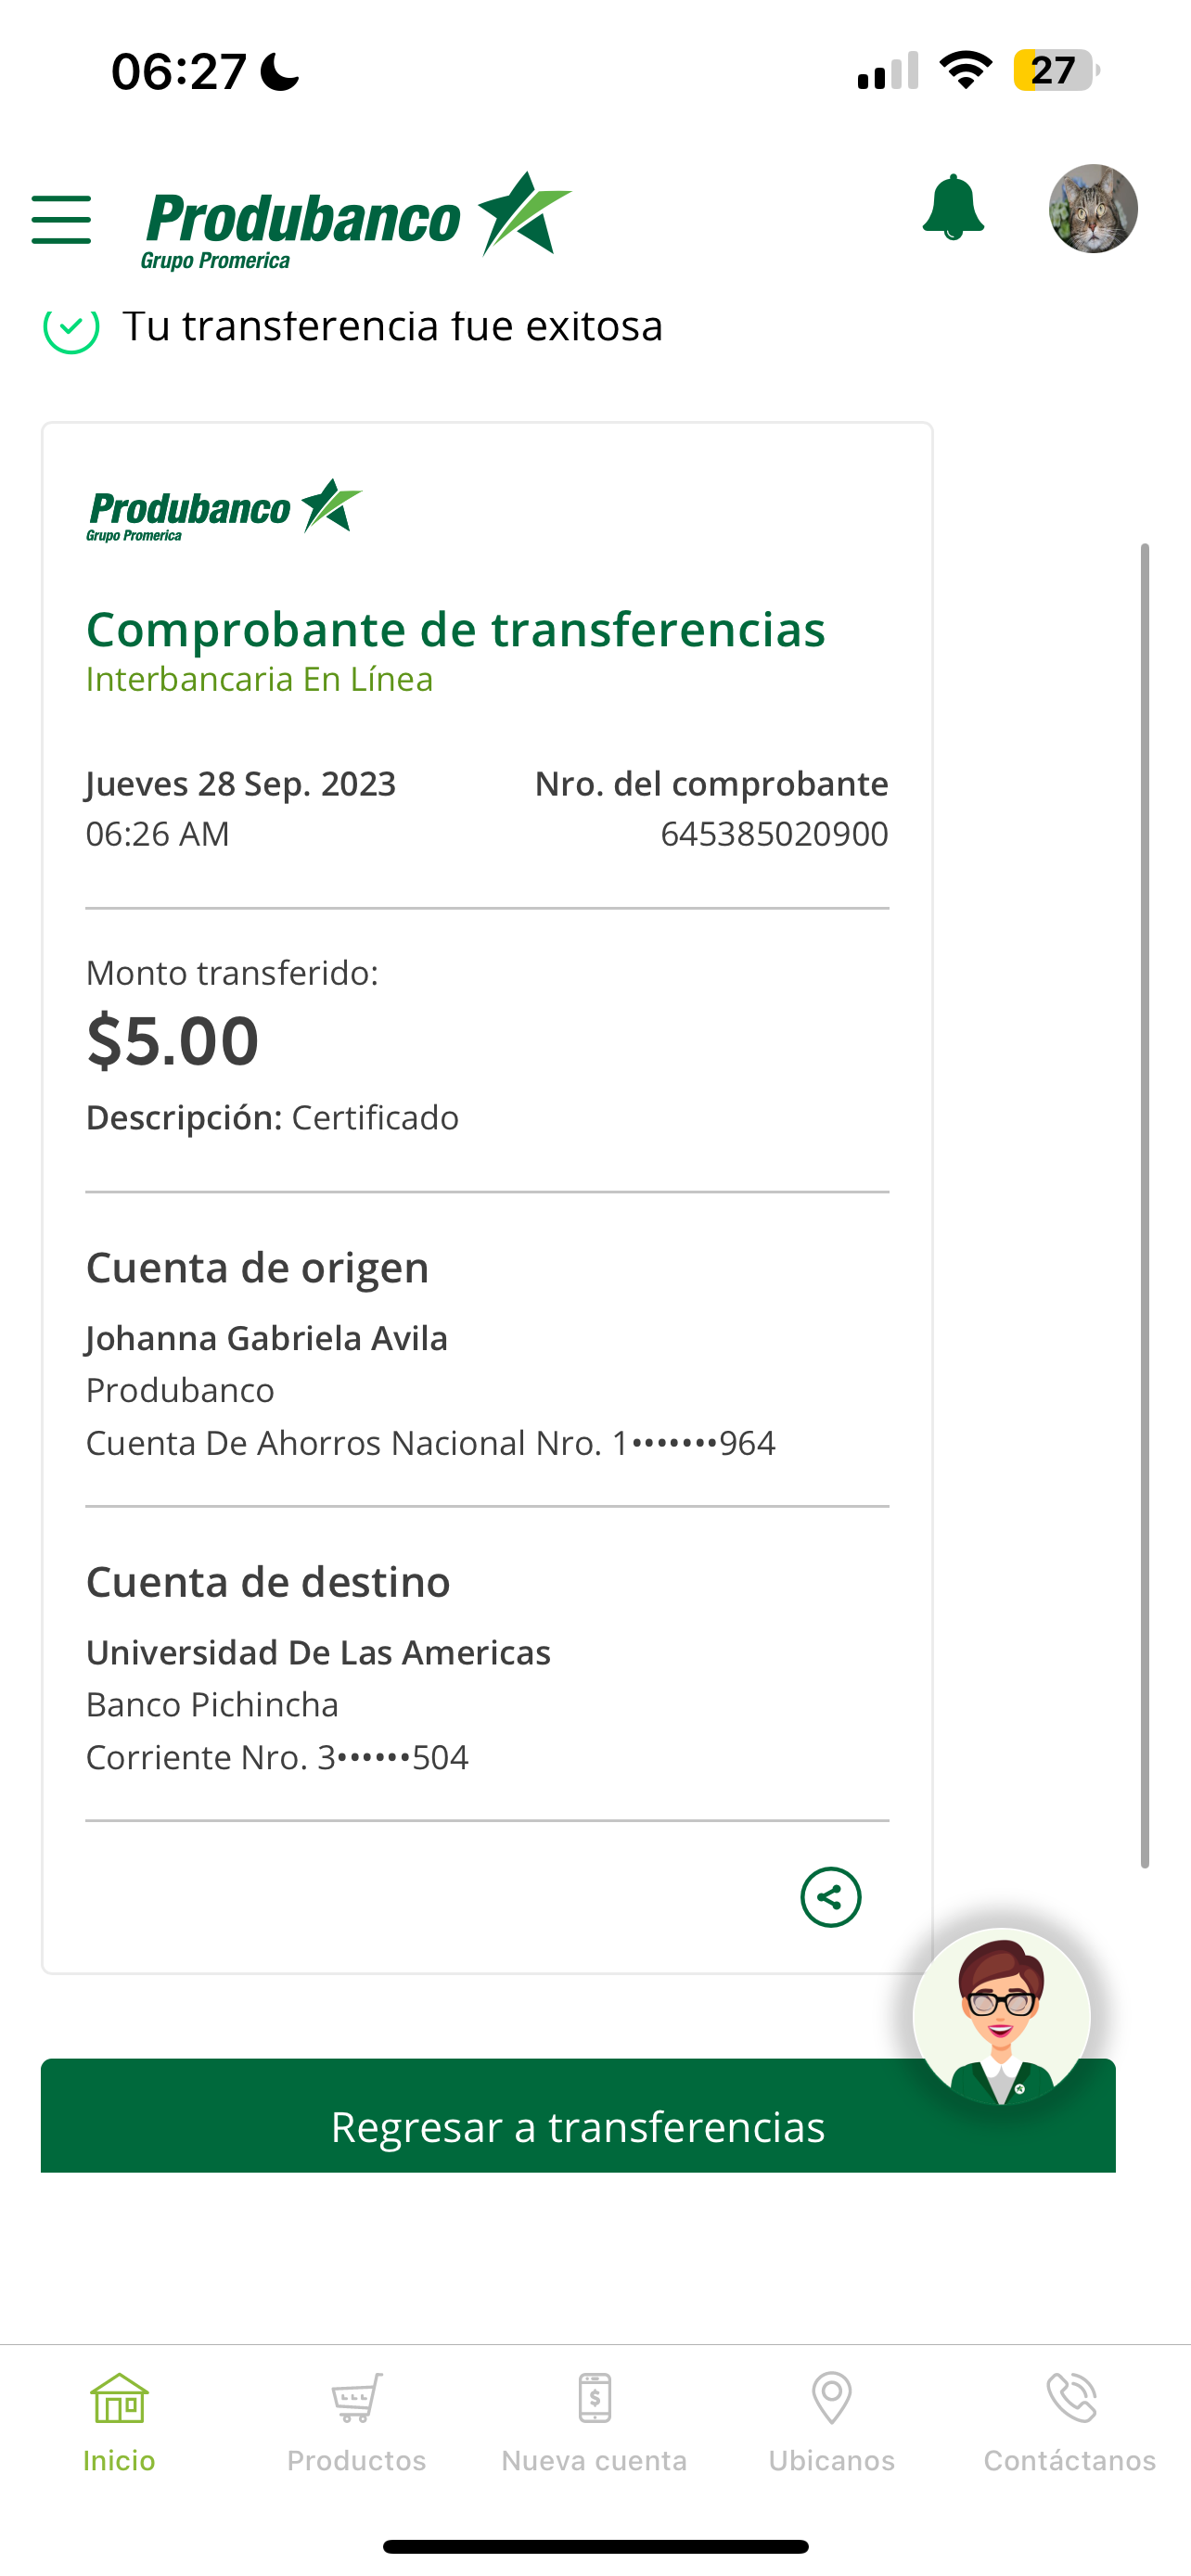This screenshot has height=2576, width=1191.
Task: Open the Ubícanos locations tab
Action: tap(831, 2420)
